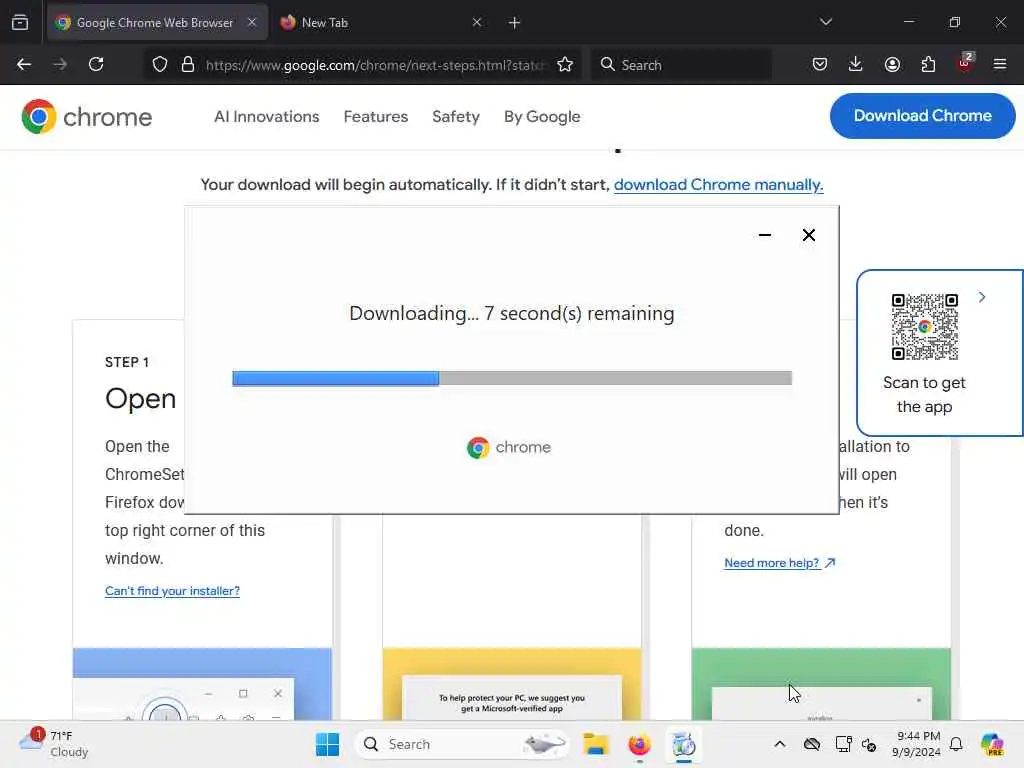Focus the Firefox Search box
Viewport: 1024px width, 768px height.
coord(681,65)
